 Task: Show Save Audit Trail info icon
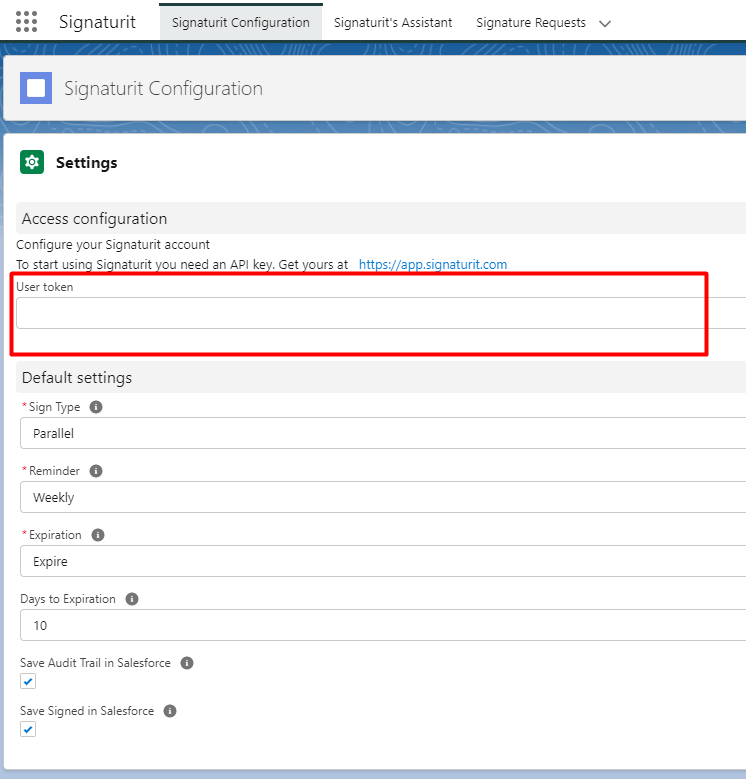tap(187, 663)
